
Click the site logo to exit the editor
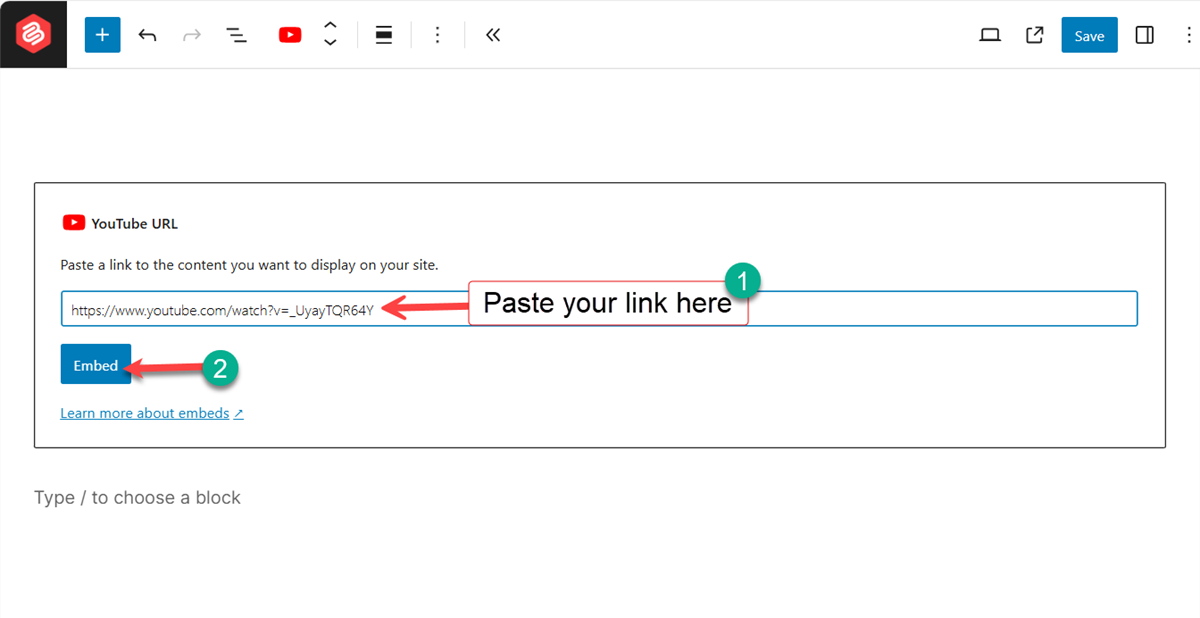[33, 33]
